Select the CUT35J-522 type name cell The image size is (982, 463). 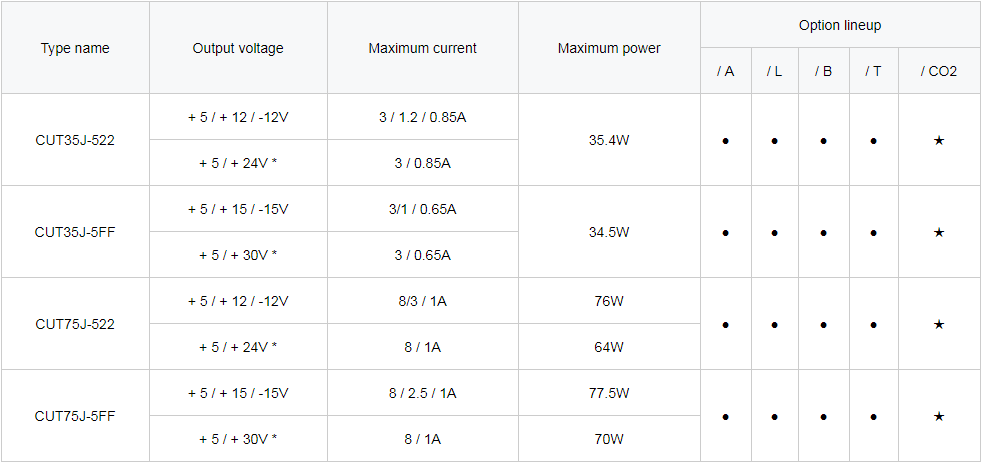tap(75, 140)
